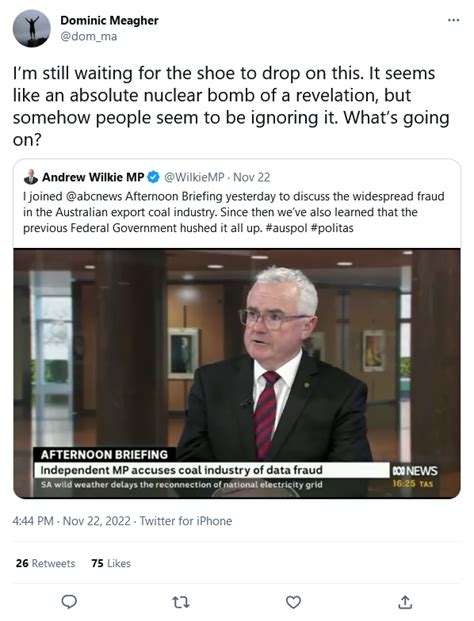The width and height of the screenshot is (474, 621).
Task: Open the @WilkieMP handle
Action: pos(194,177)
